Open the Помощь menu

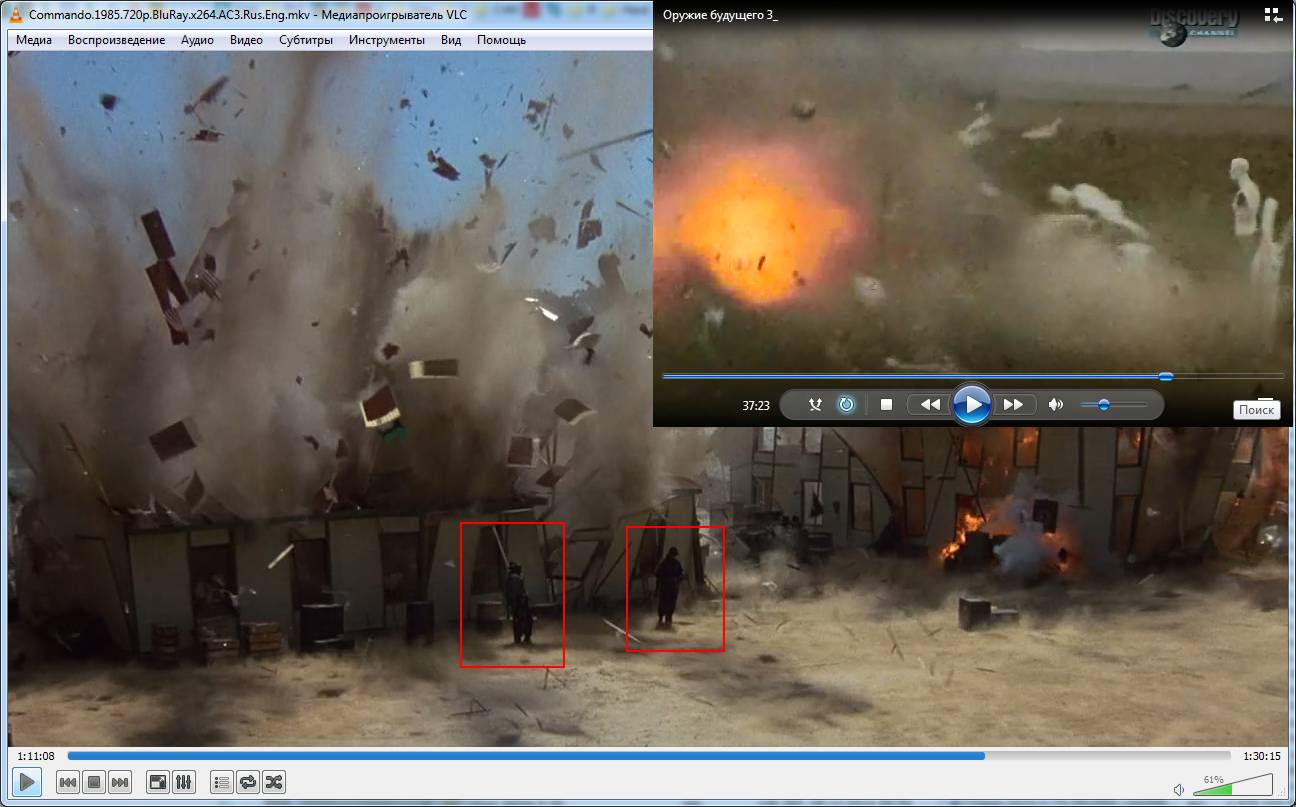click(x=501, y=40)
